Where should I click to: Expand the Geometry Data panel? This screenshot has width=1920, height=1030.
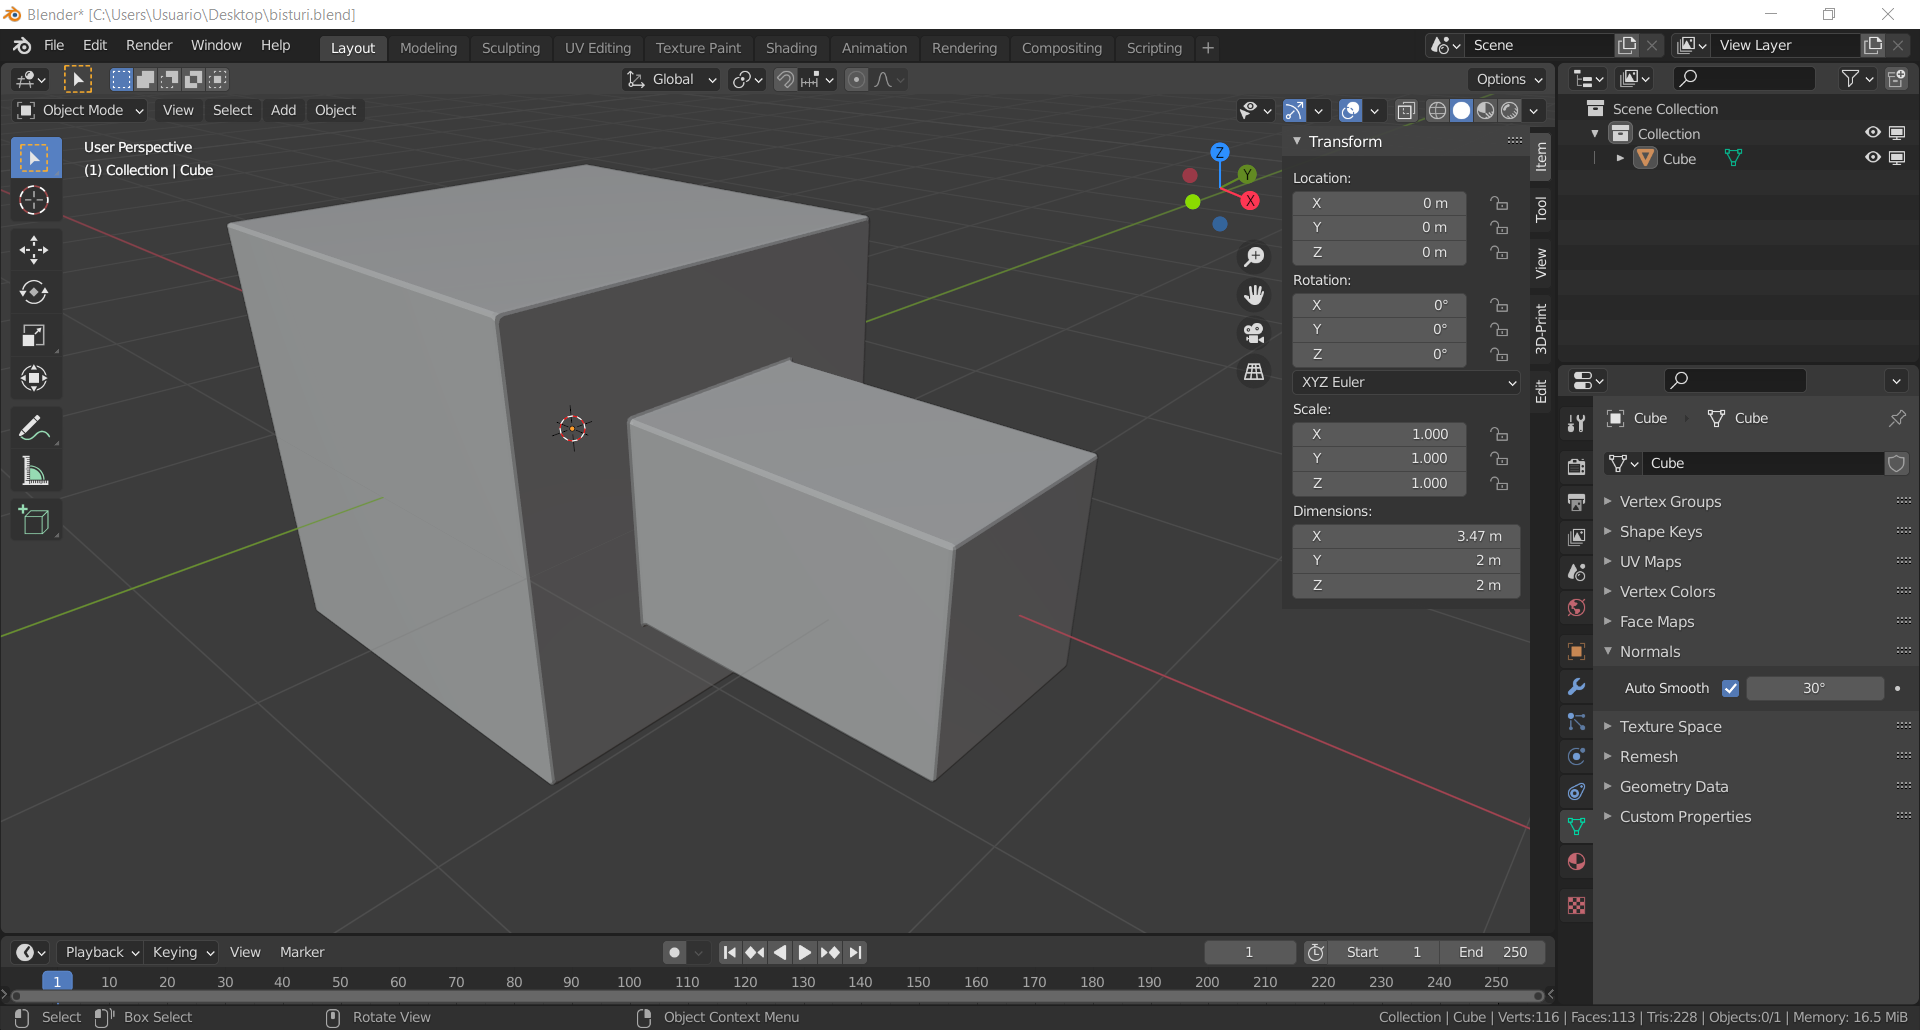point(1673,787)
